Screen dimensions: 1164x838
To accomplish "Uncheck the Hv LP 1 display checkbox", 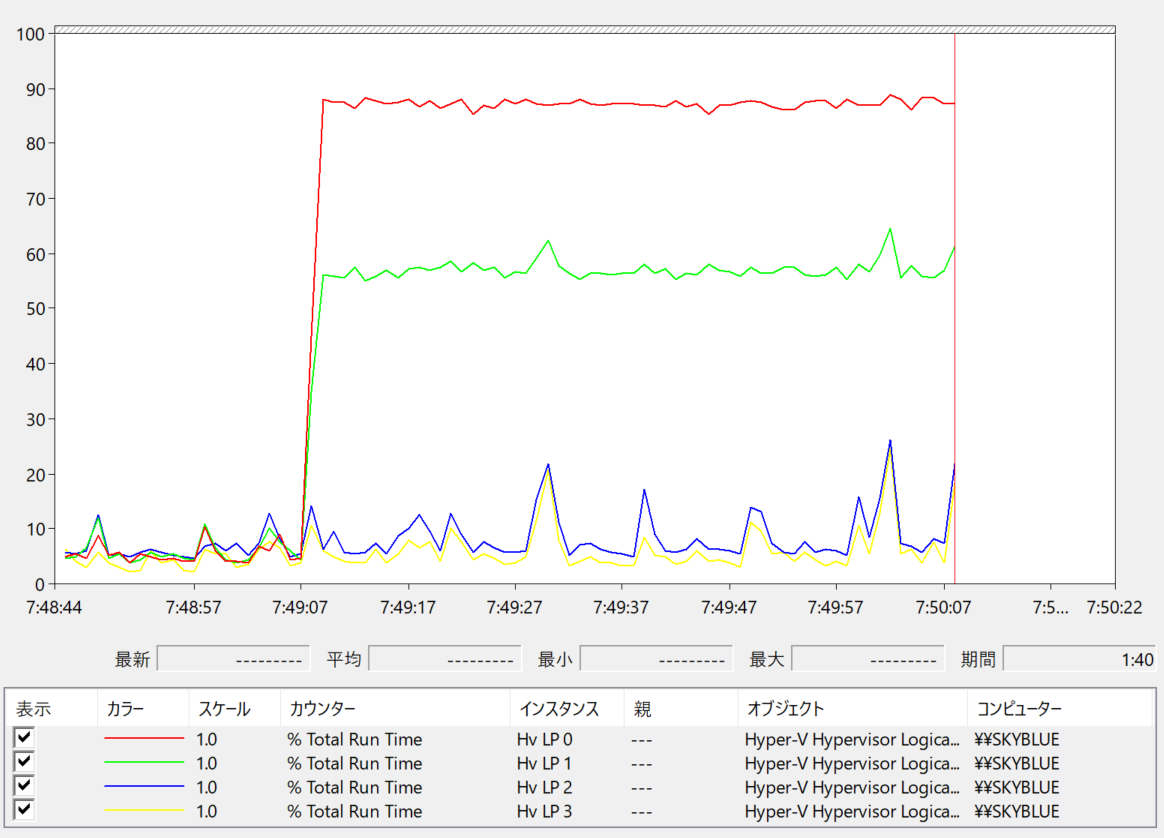I will tap(24, 762).
